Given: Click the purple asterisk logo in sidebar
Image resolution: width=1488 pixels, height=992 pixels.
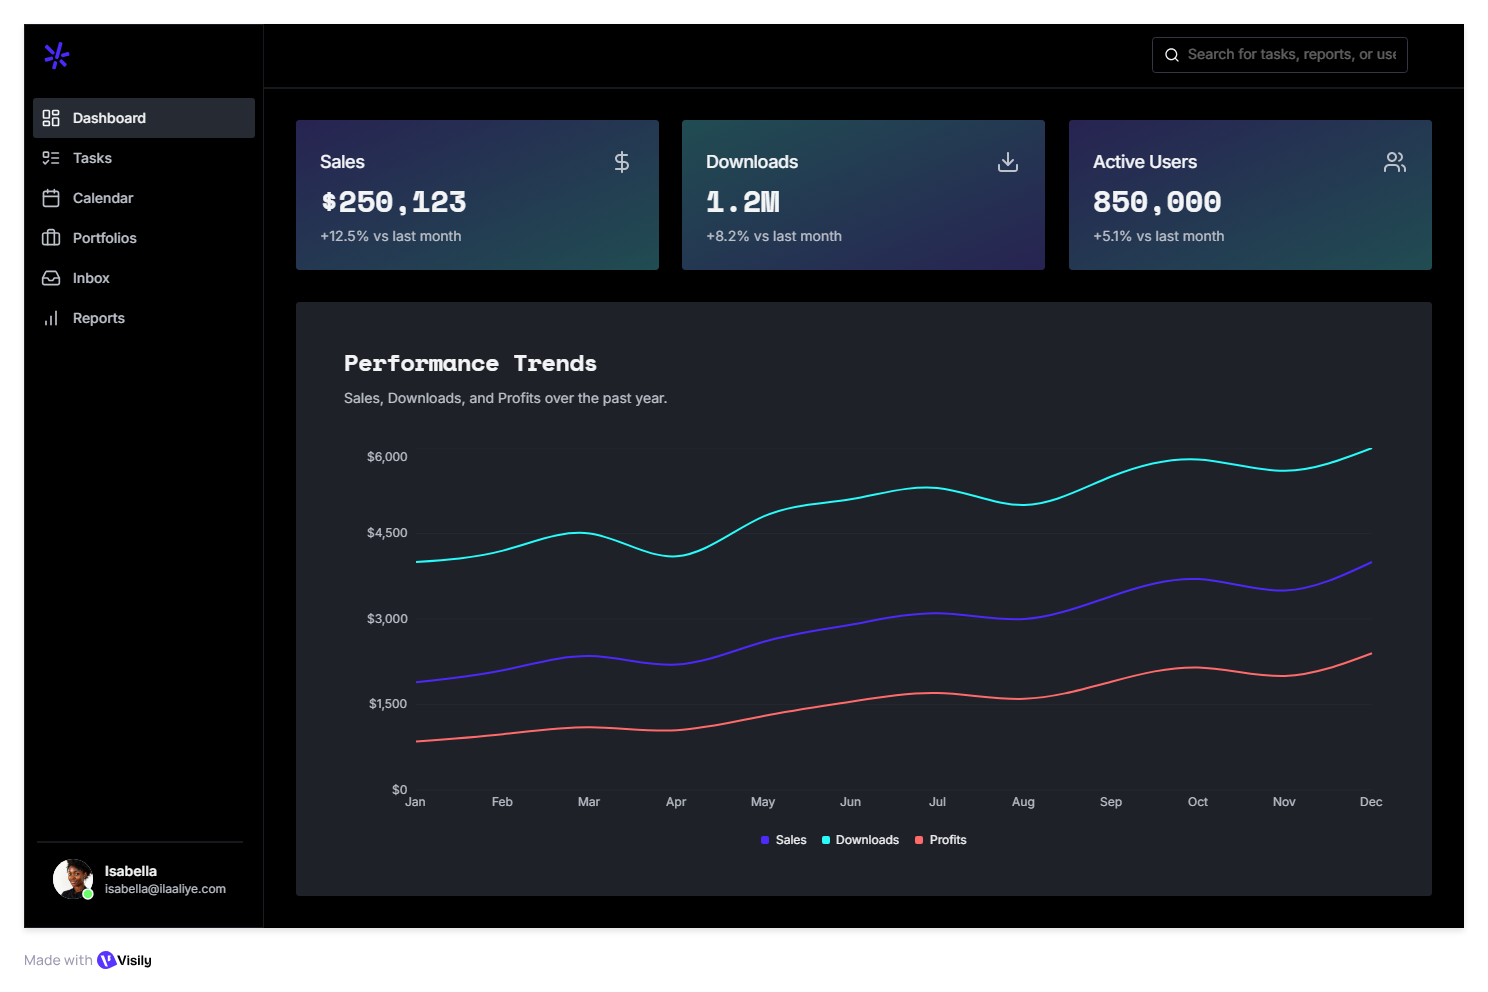Looking at the screenshot, I should [x=57, y=56].
